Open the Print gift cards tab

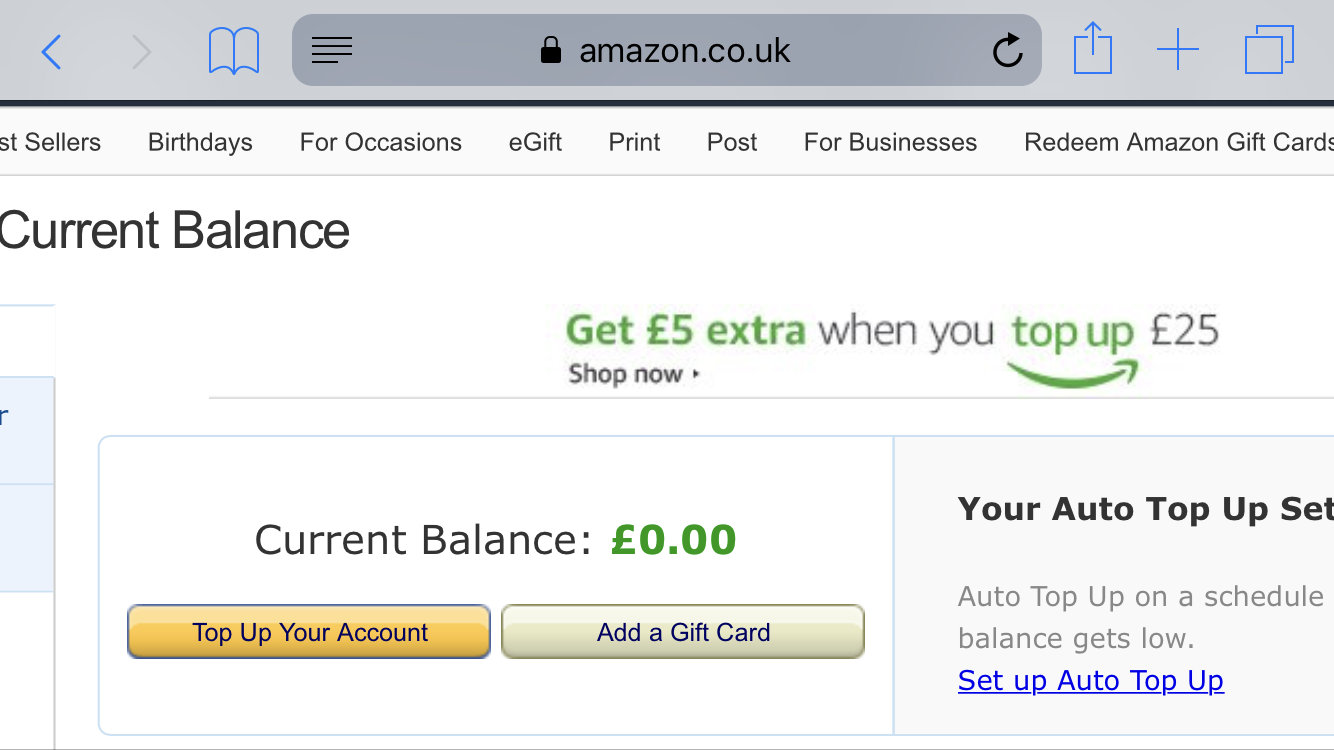click(x=634, y=142)
